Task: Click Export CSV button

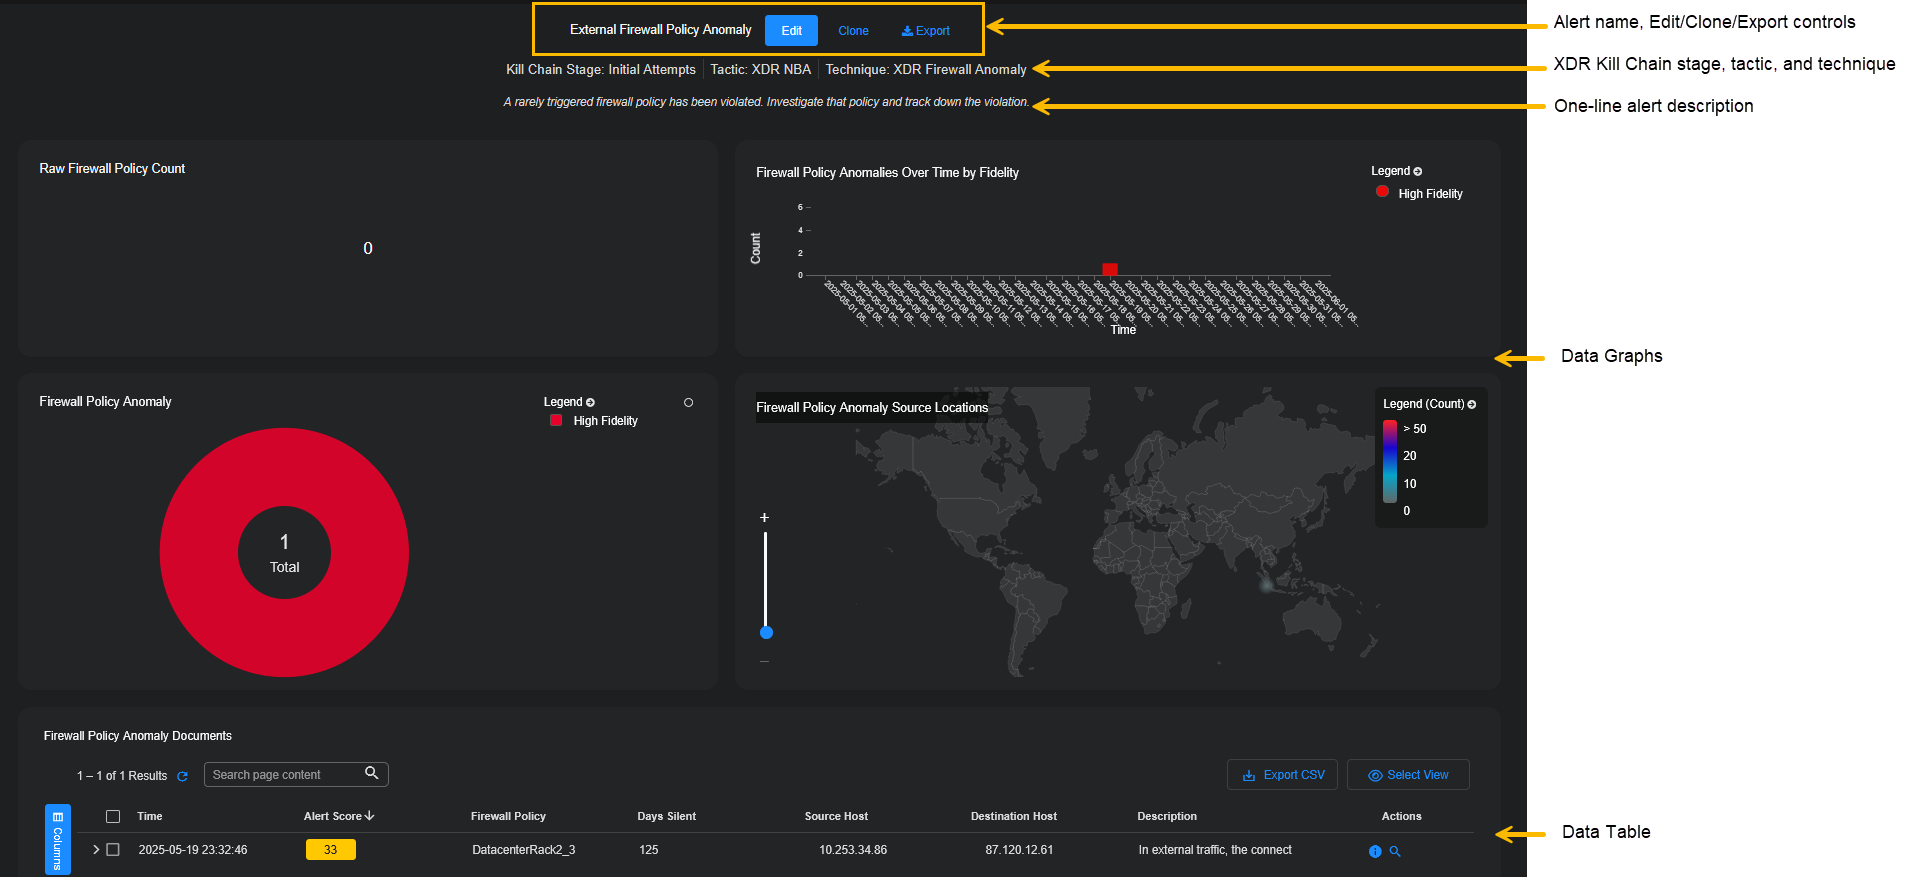Action: tap(1282, 775)
